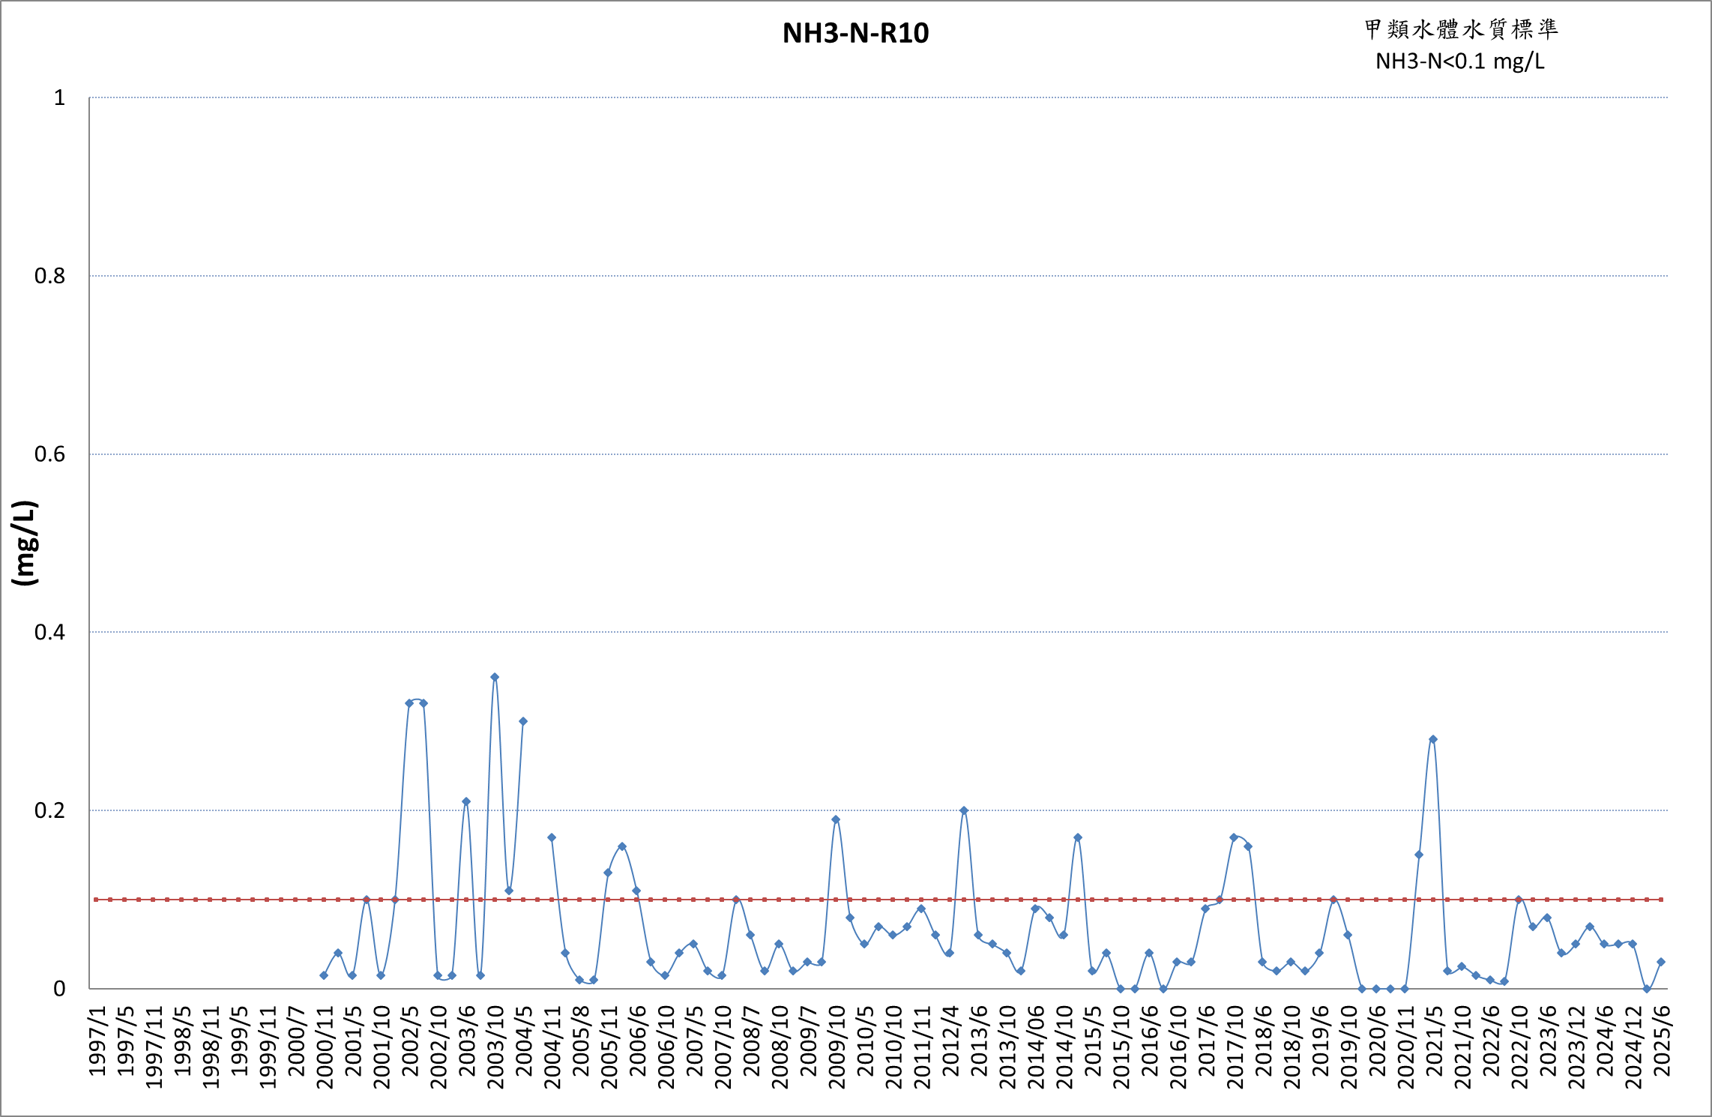Select the 2005/8 date label
1712x1117 pixels.
point(580,1042)
